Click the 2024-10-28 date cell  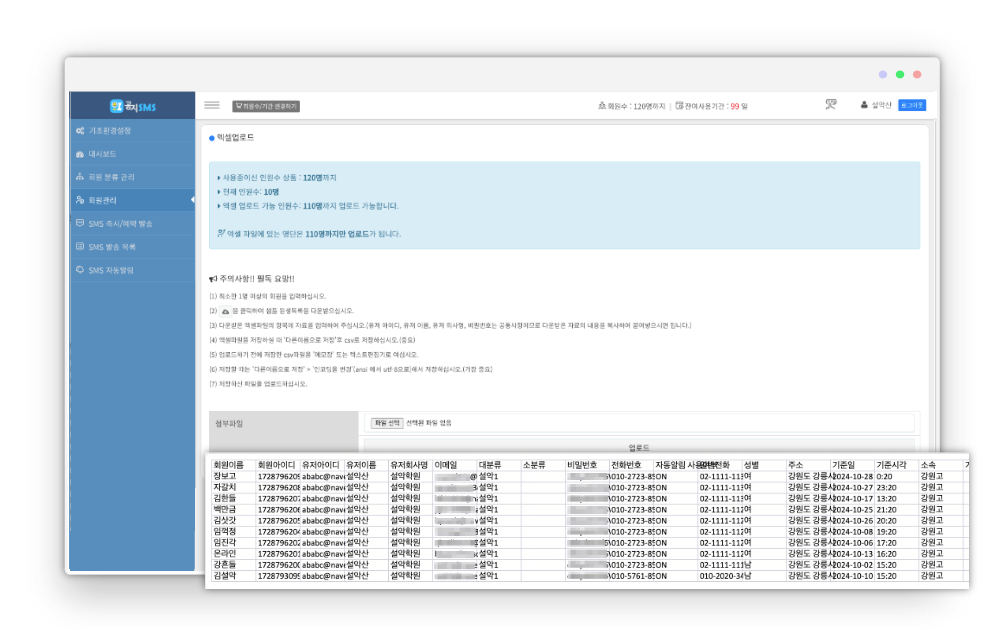[x=853, y=476]
